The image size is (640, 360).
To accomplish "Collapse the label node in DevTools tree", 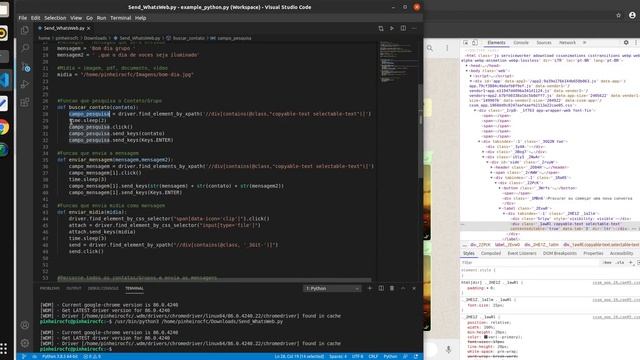I will [500, 208].
